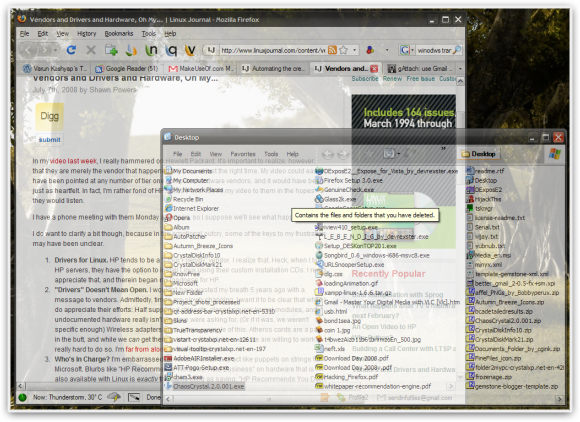
Task: Click the search magnifier icon in Firefox
Action: 457,50
